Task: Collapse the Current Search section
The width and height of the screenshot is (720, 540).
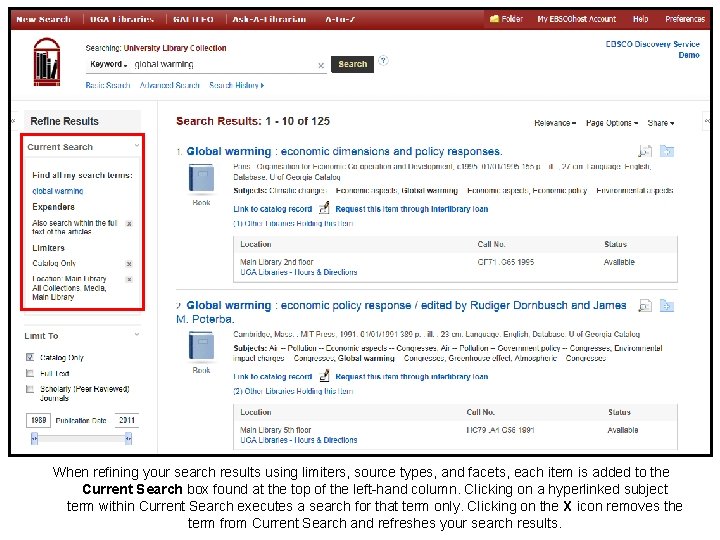Action: point(136,146)
